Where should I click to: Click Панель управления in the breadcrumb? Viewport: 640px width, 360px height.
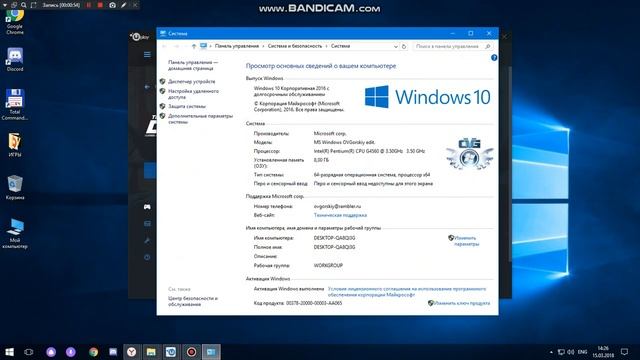[237, 46]
